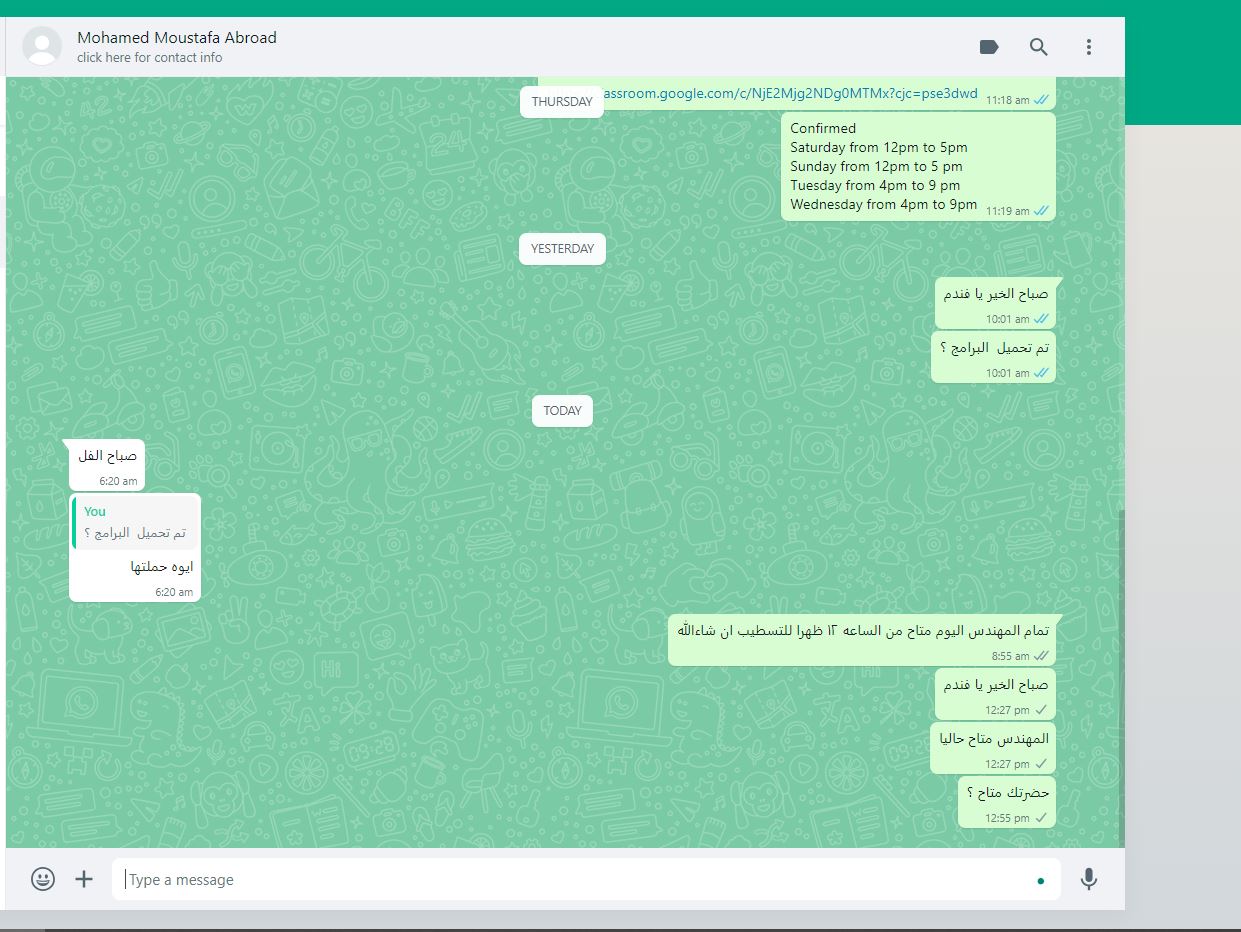The height and width of the screenshot is (932, 1241).
Task: Click the YESTERDAY date badge
Action: (562, 249)
